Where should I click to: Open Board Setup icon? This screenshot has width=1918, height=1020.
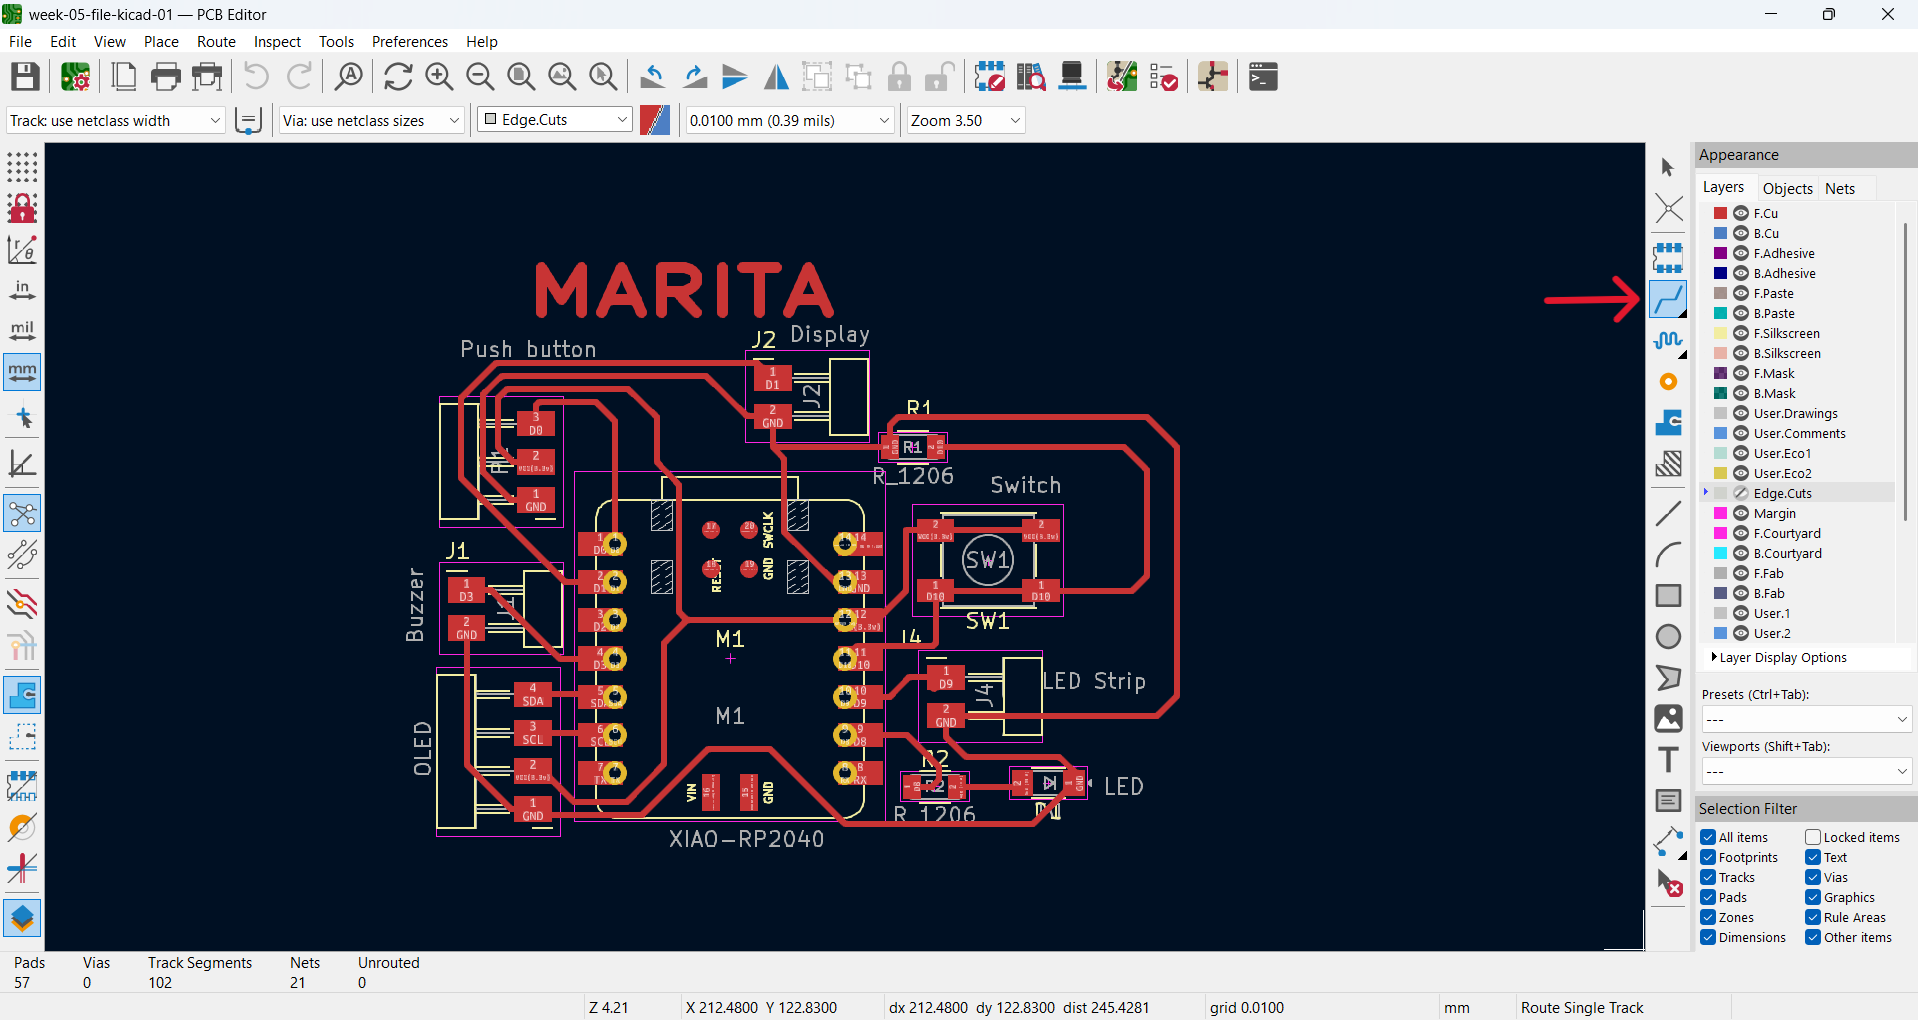(x=76, y=77)
